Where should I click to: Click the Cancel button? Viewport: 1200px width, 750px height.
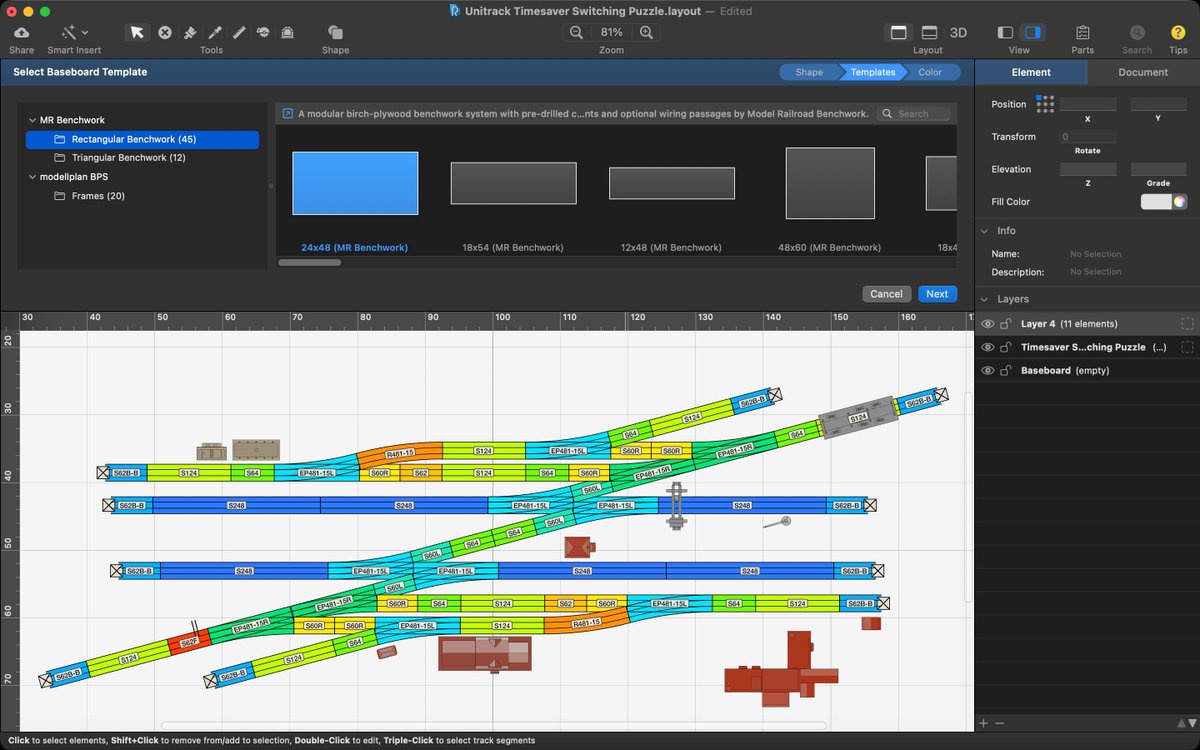tap(886, 294)
